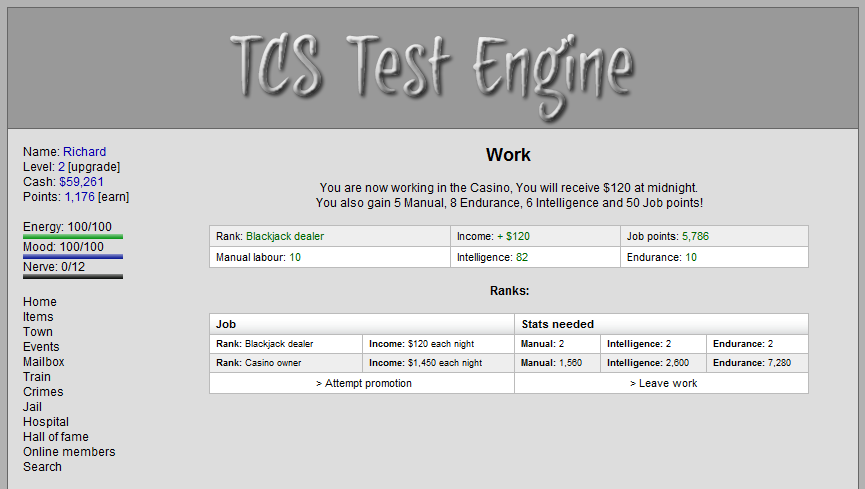Go to Items in sidebar
The width and height of the screenshot is (865, 489).
38,317
